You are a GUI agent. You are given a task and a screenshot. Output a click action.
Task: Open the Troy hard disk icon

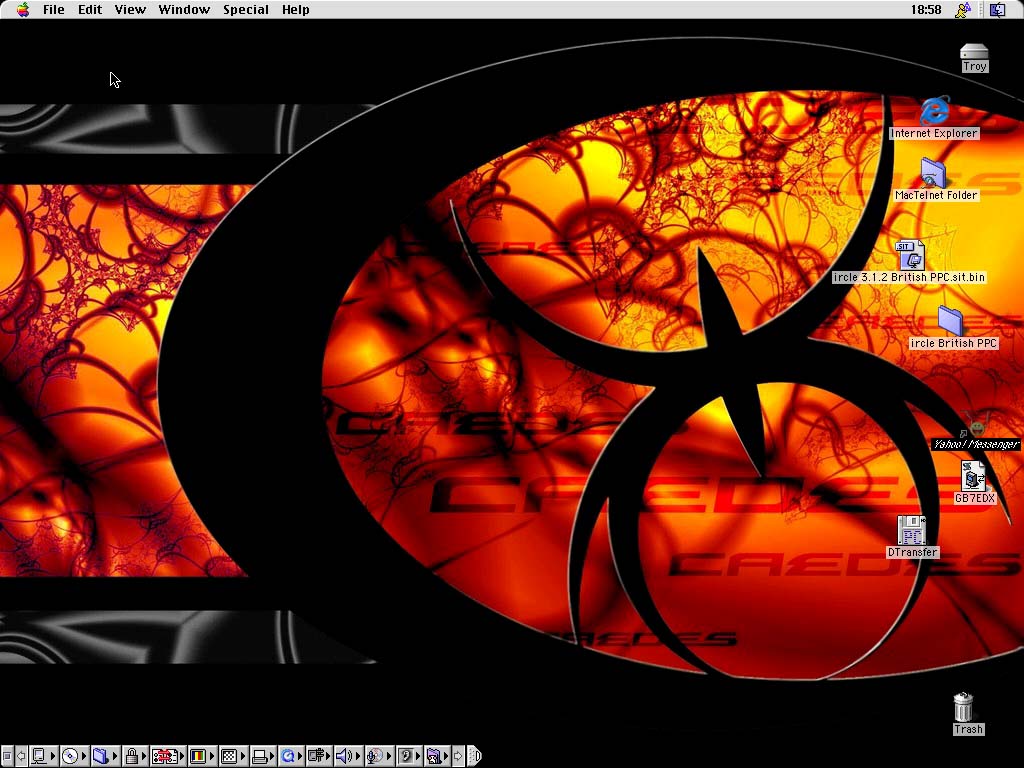pyautogui.click(x=974, y=57)
